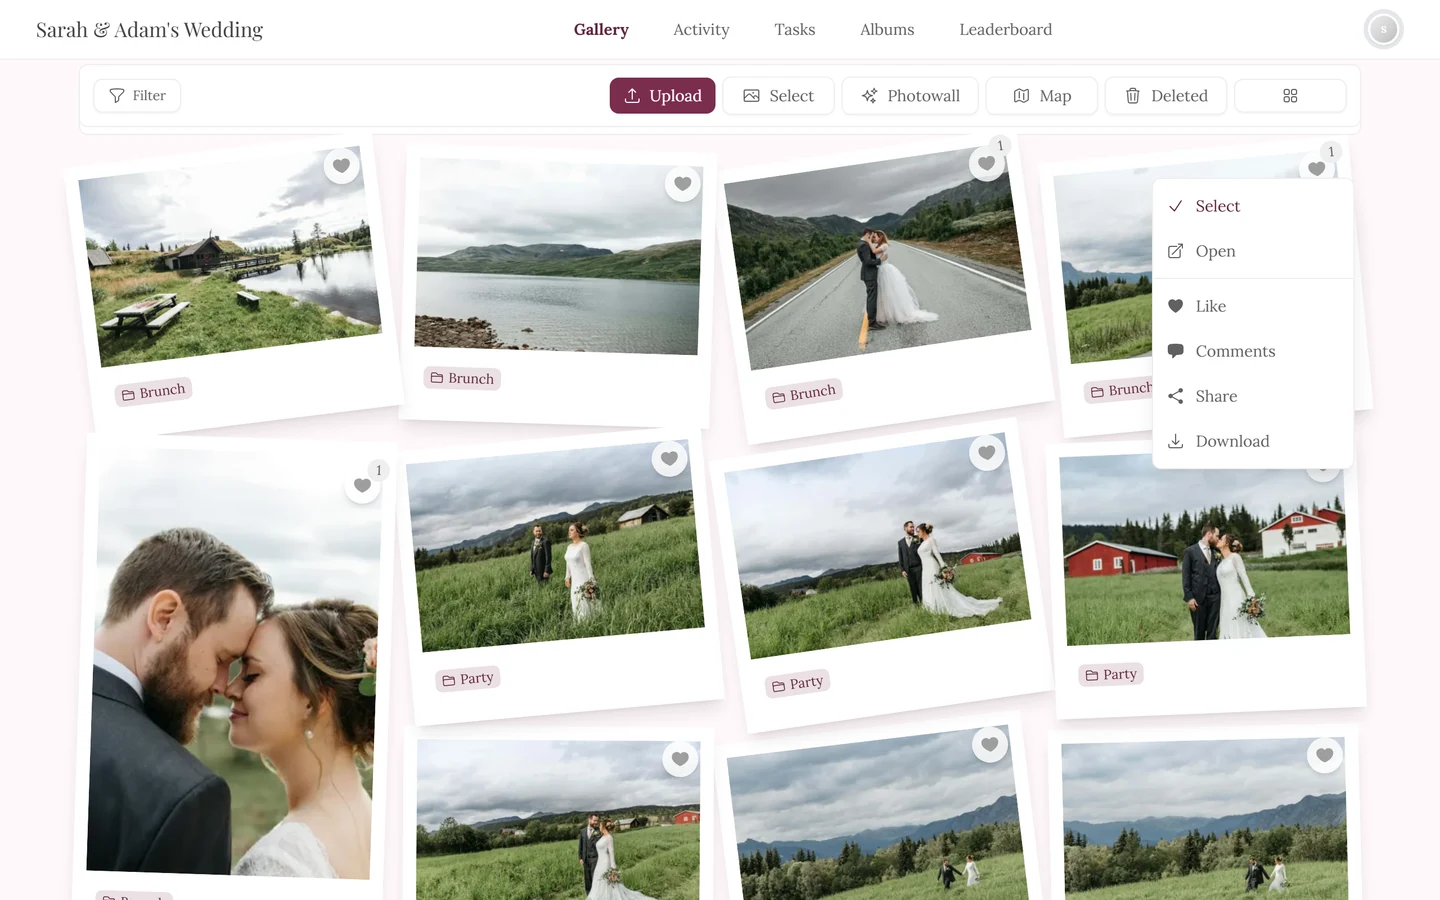The width and height of the screenshot is (1440, 900).
Task: Like the close-up forehead-touching couple portrait
Action: (x=362, y=486)
